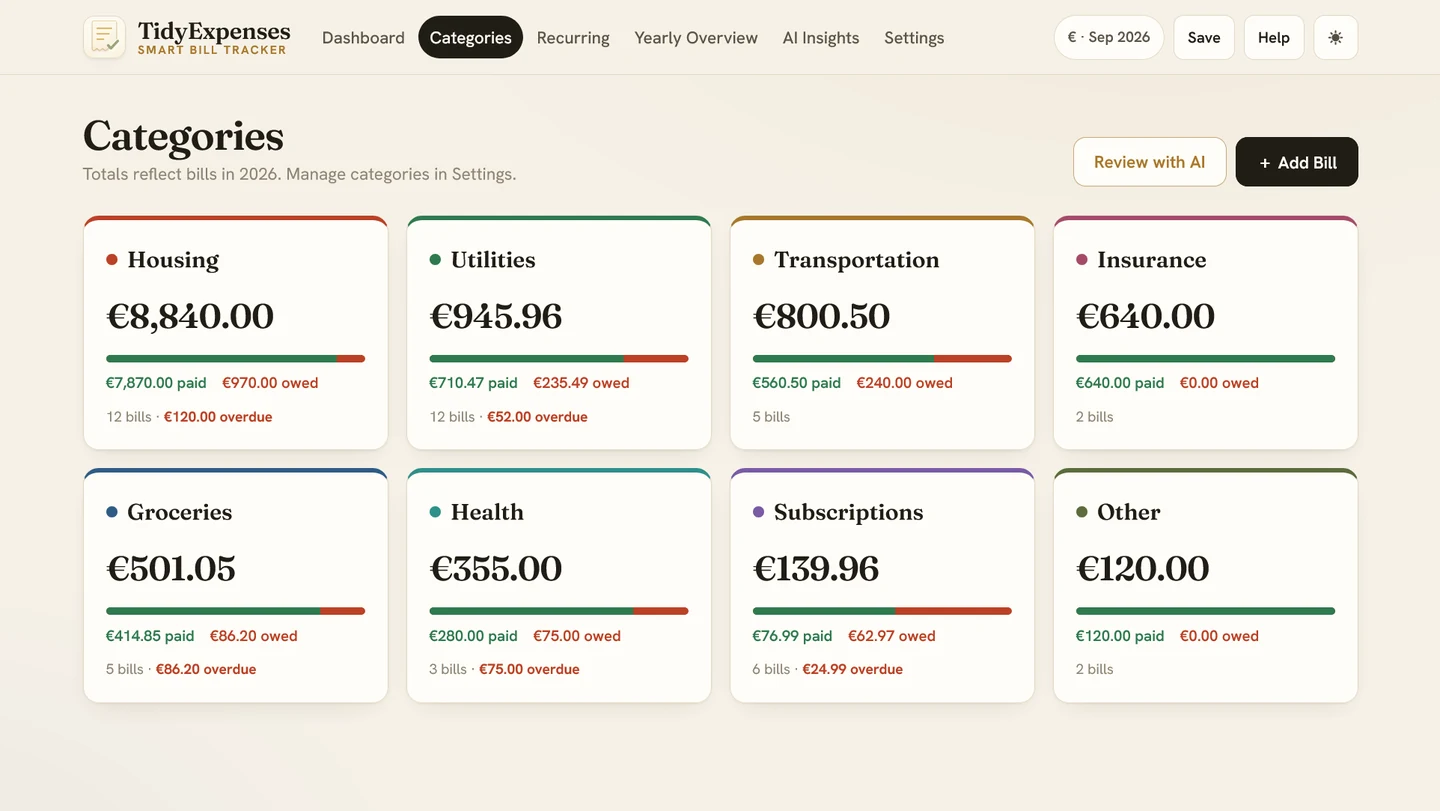
Task: Click the green Utilities color dot
Action: [435, 260]
